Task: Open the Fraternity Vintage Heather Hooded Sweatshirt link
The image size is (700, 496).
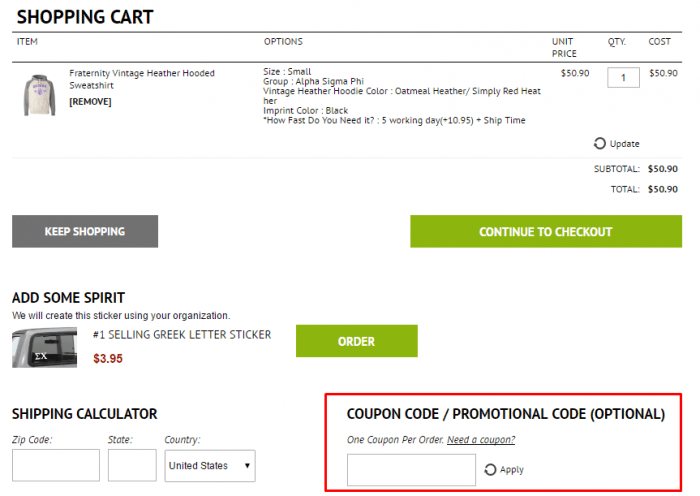Action: coord(141,79)
